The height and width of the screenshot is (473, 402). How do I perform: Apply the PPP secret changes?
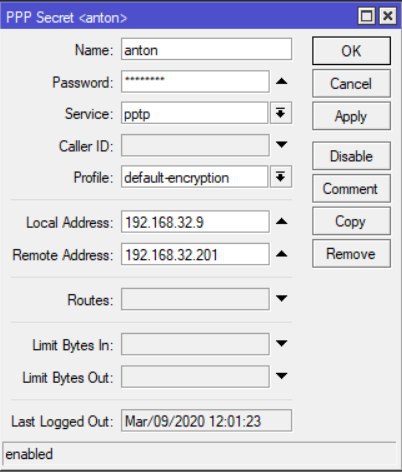(x=351, y=116)
